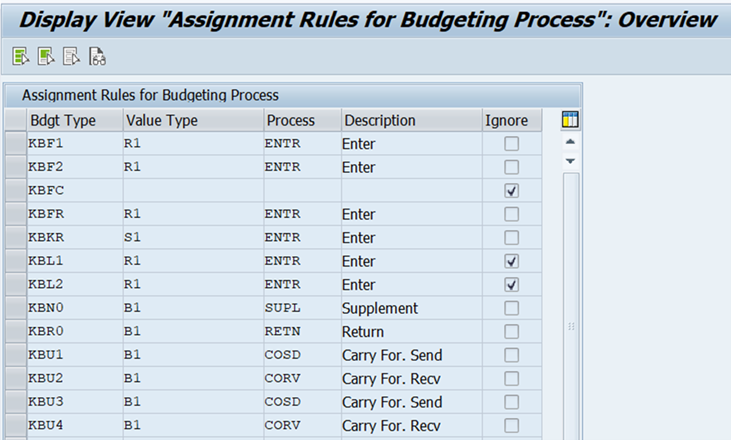Click the Ignore column header
This screenshot has height=440, width=731.
click(x=506, y=121)
